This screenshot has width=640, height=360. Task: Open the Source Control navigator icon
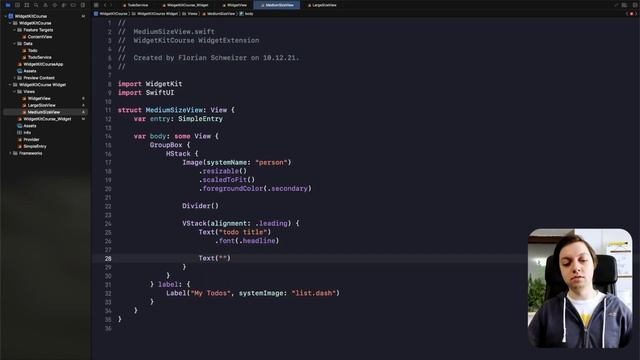[17, 5]
